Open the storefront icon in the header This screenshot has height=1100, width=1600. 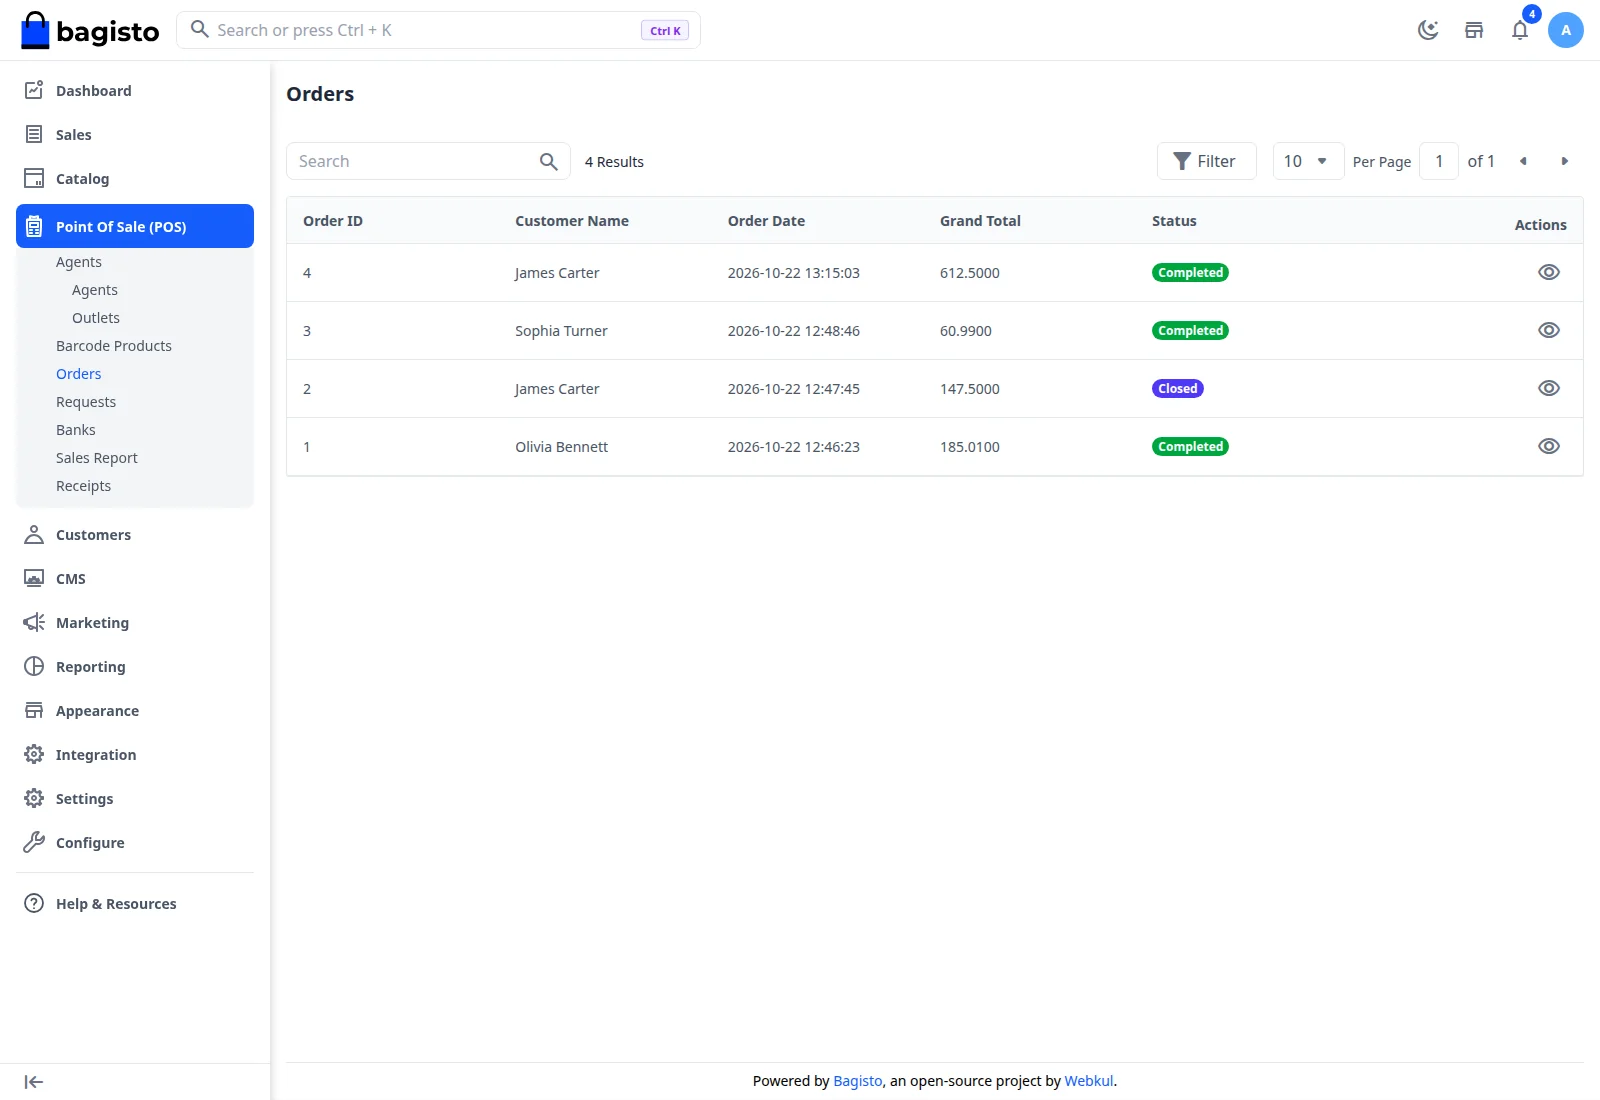point(1474,30)
